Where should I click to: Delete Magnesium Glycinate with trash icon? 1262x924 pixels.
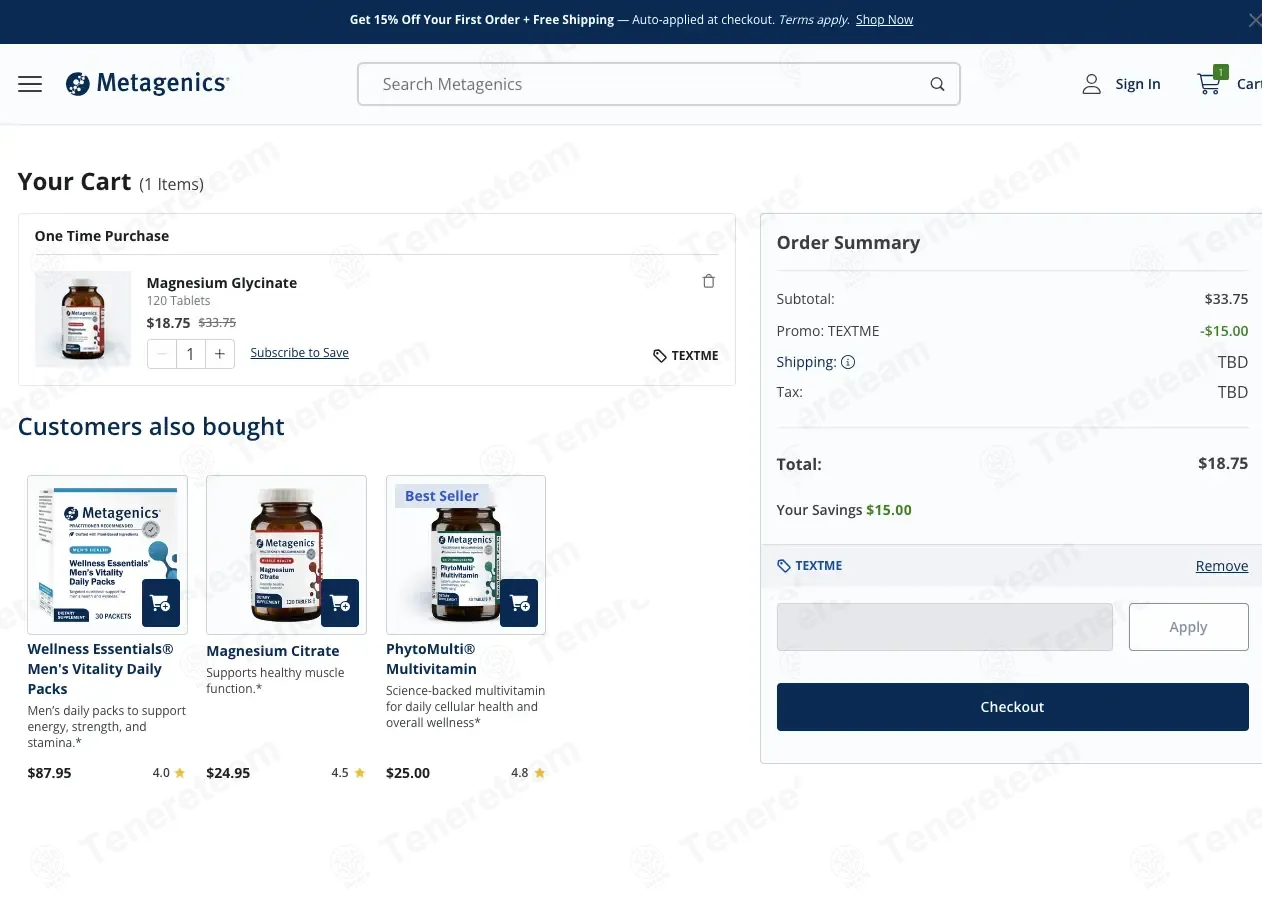pos(708,281)
